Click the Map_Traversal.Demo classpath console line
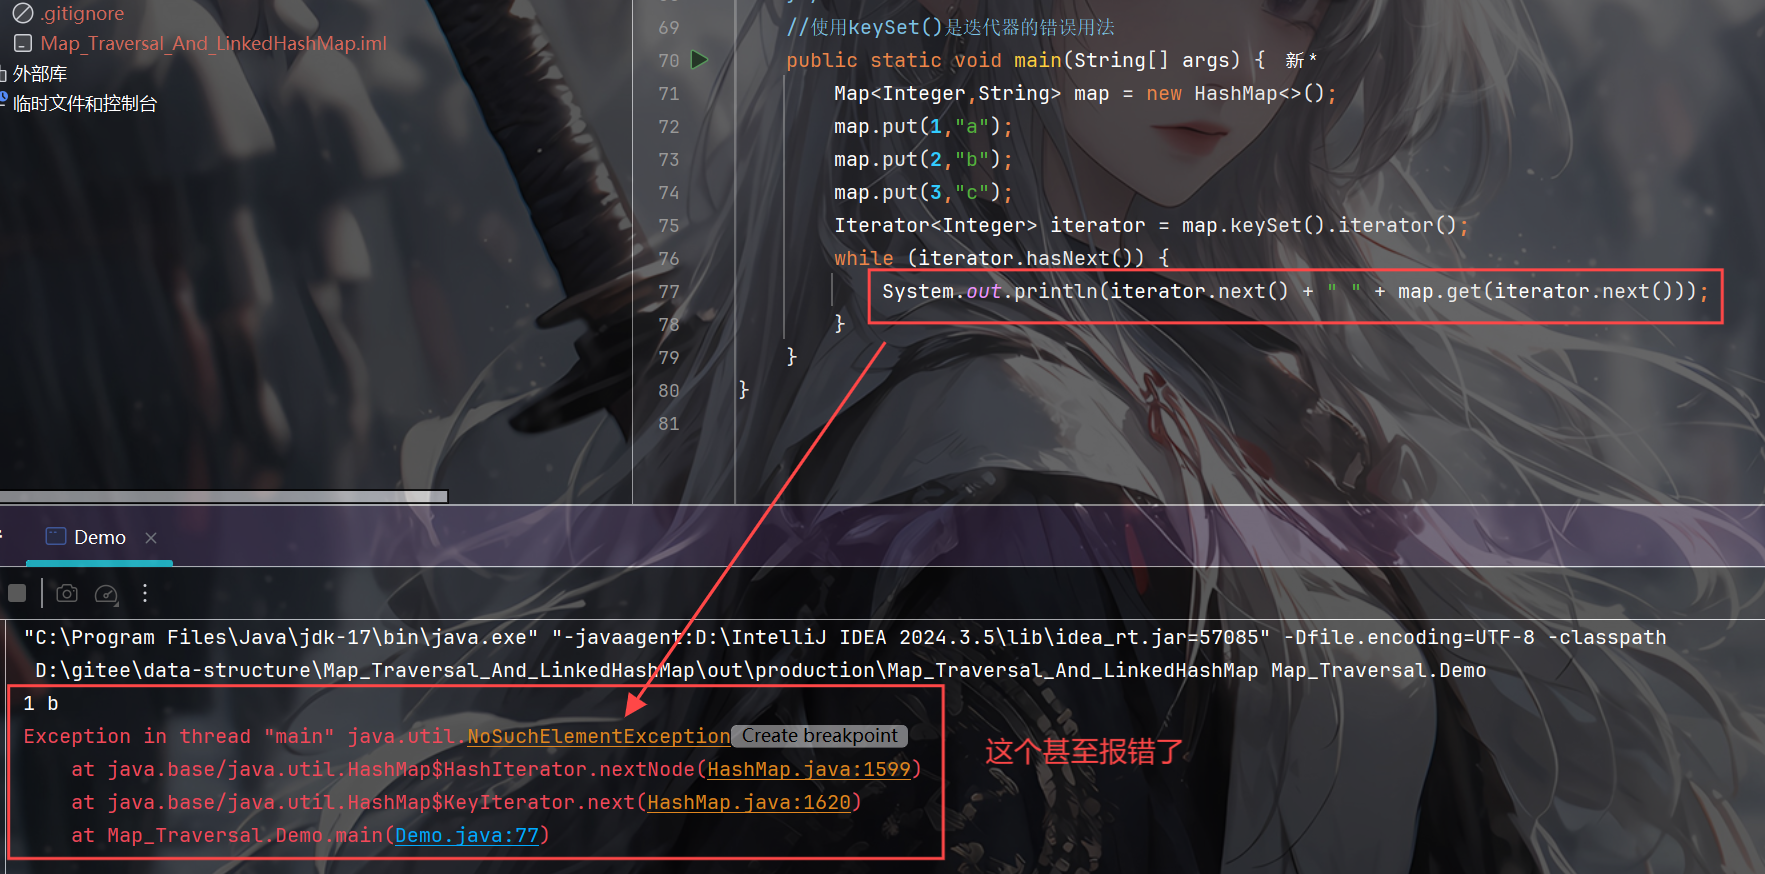 (760, 670)
